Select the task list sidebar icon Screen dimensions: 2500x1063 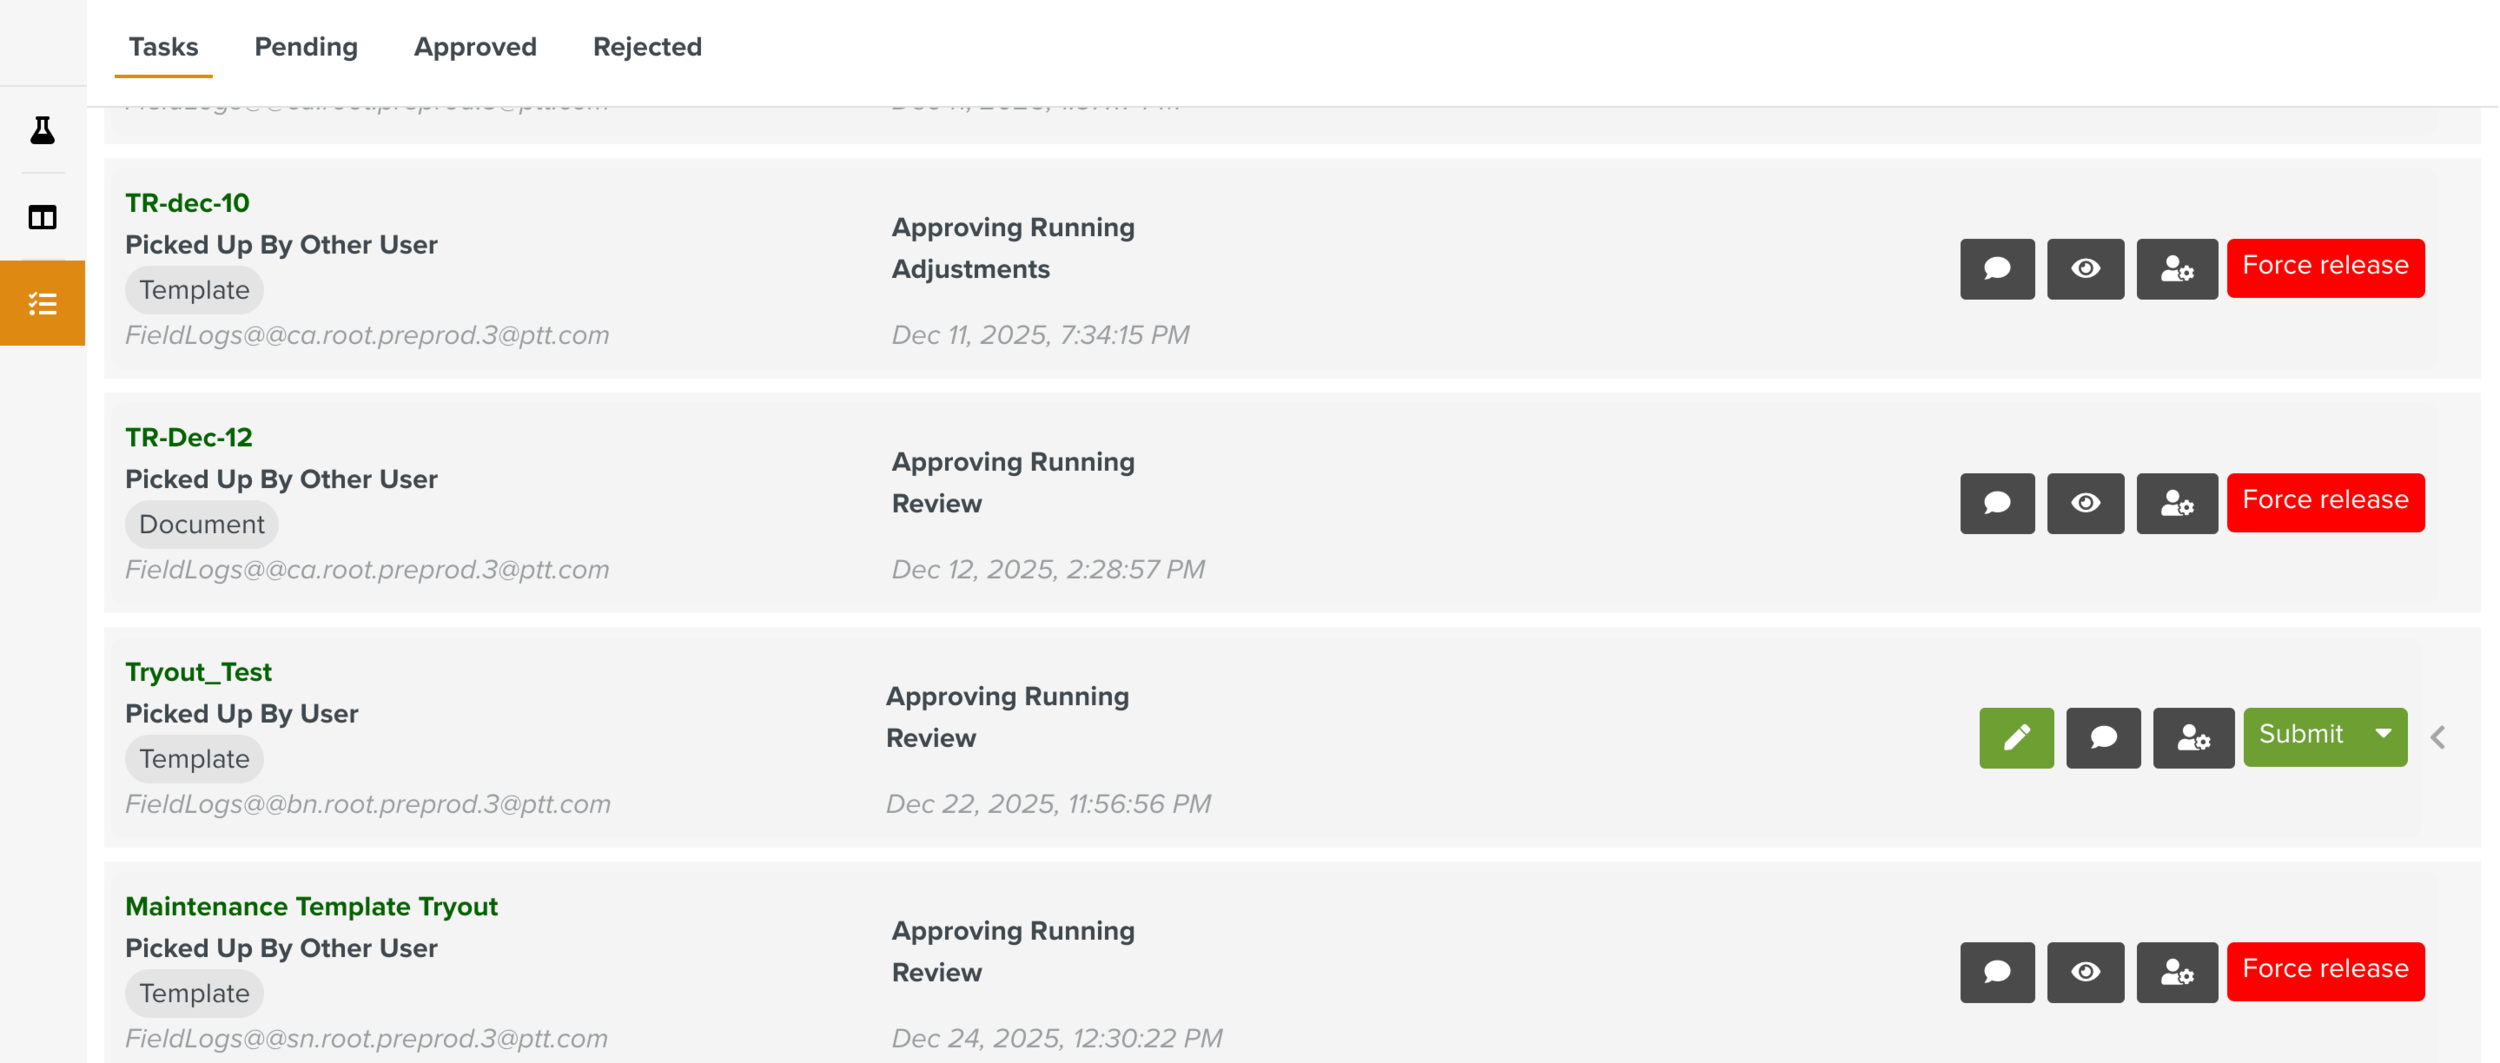pos(42,303)
